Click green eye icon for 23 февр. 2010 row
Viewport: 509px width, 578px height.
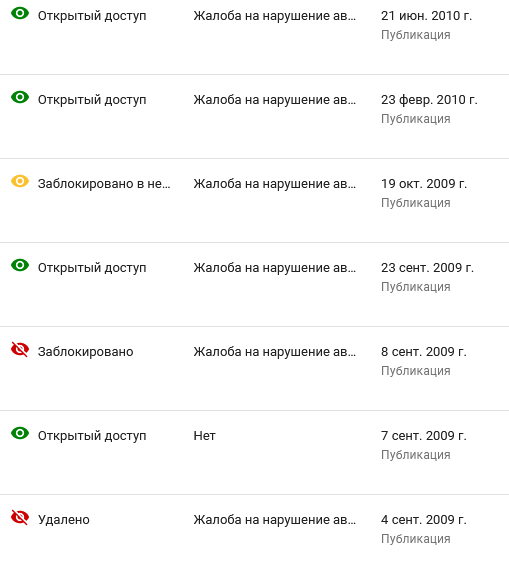[x=20, y=98]
